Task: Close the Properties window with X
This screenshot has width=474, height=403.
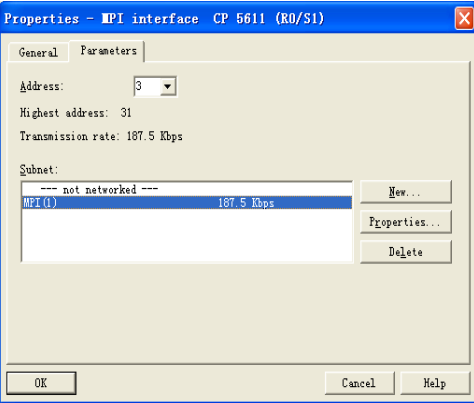Action: coord(464,18)
